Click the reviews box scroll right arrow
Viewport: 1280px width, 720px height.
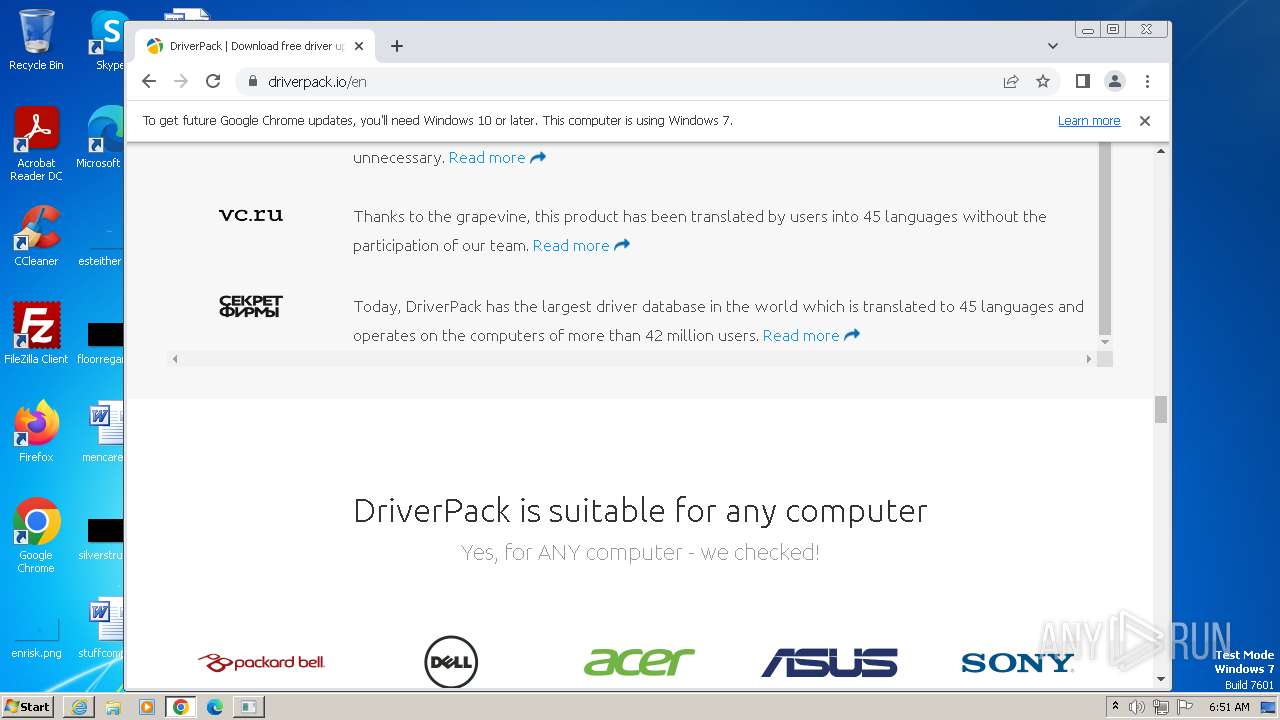(x=1089, y=359)
